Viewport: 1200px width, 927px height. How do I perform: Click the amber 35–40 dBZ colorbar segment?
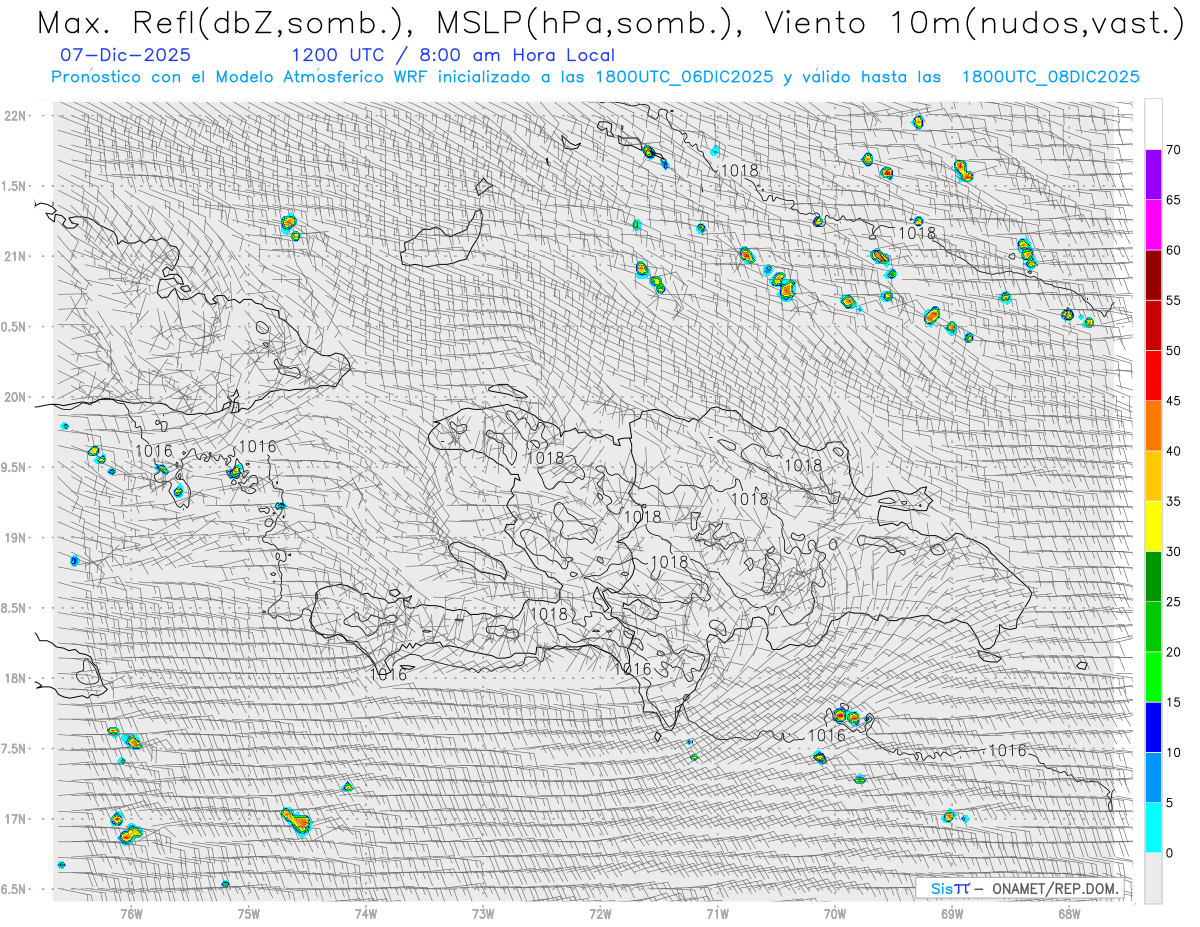coord(1153,476)
